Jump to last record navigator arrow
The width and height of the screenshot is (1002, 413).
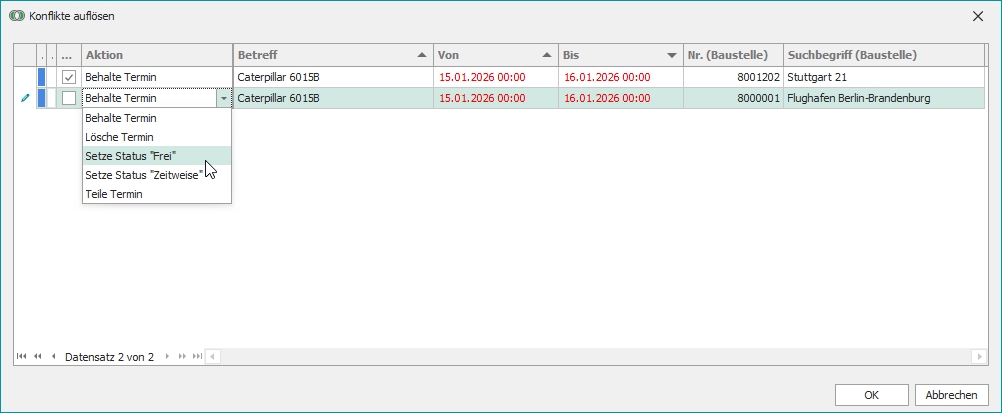[197, 356]
